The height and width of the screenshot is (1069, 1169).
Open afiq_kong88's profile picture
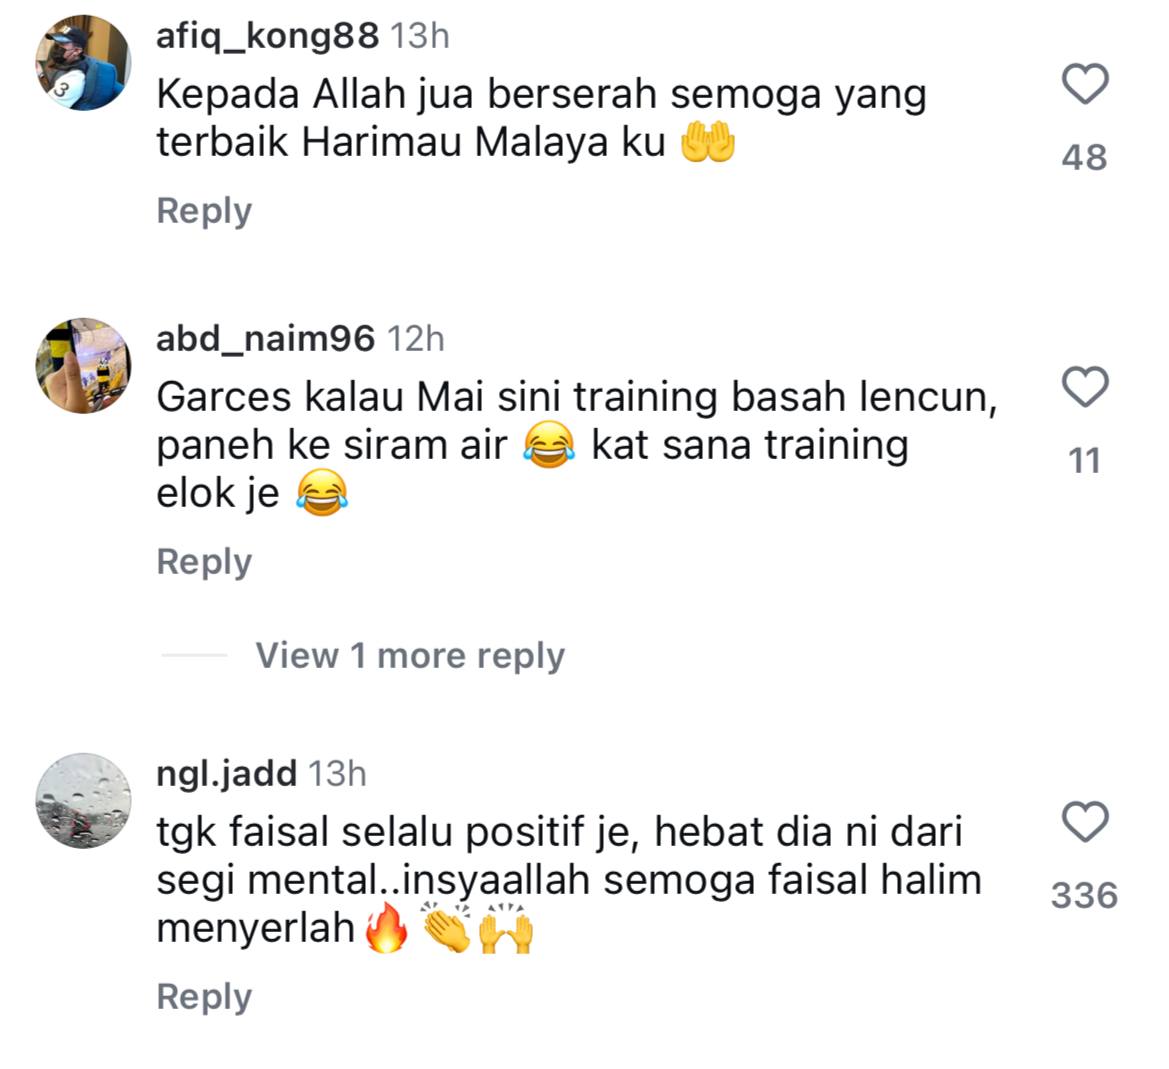pyautogui.click(x=84, y=63)
